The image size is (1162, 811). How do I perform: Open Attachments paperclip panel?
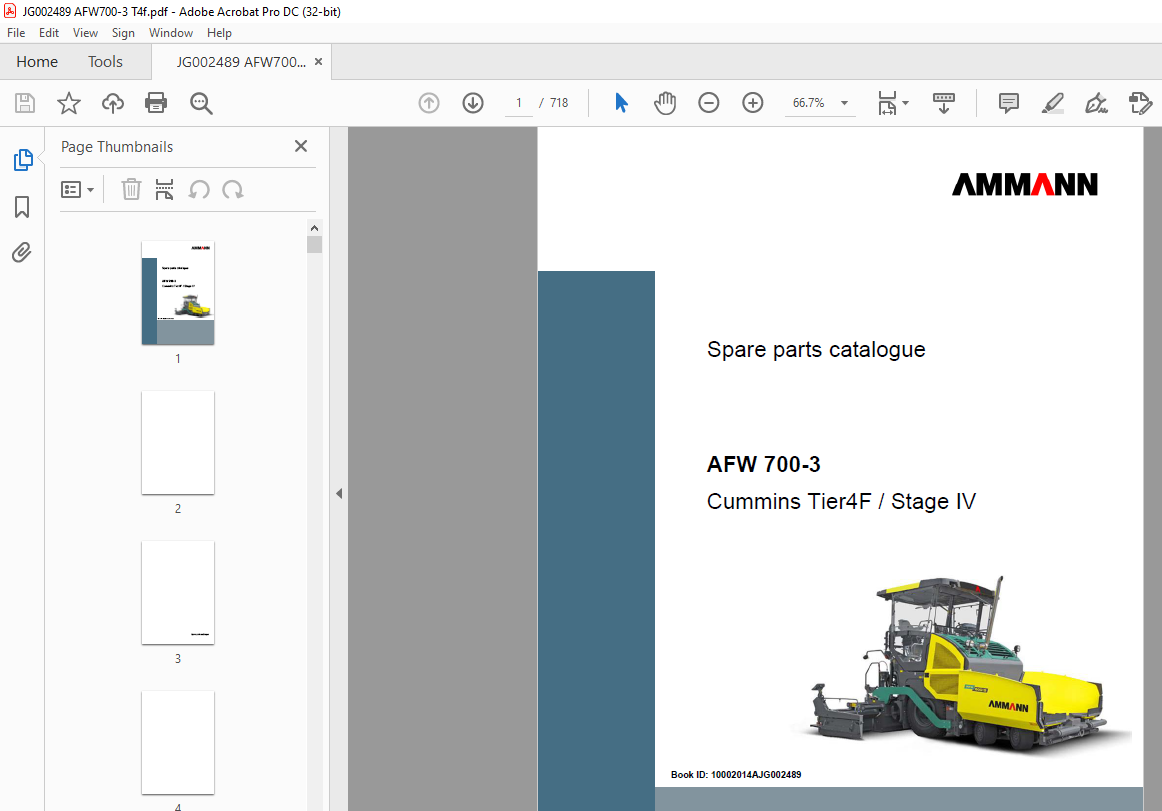[x=22, y=253]
